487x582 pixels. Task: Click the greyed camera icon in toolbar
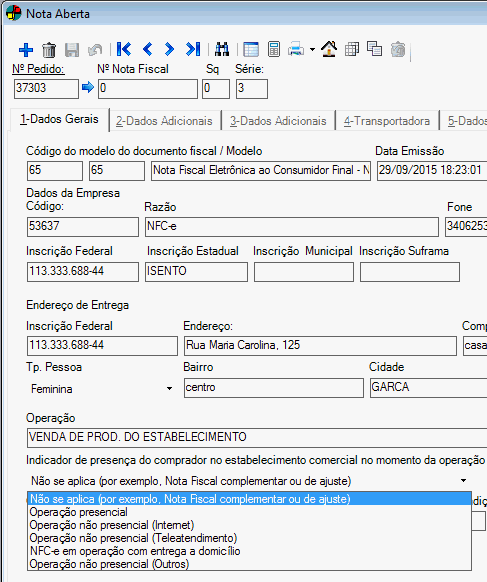[x=398, y=49]
